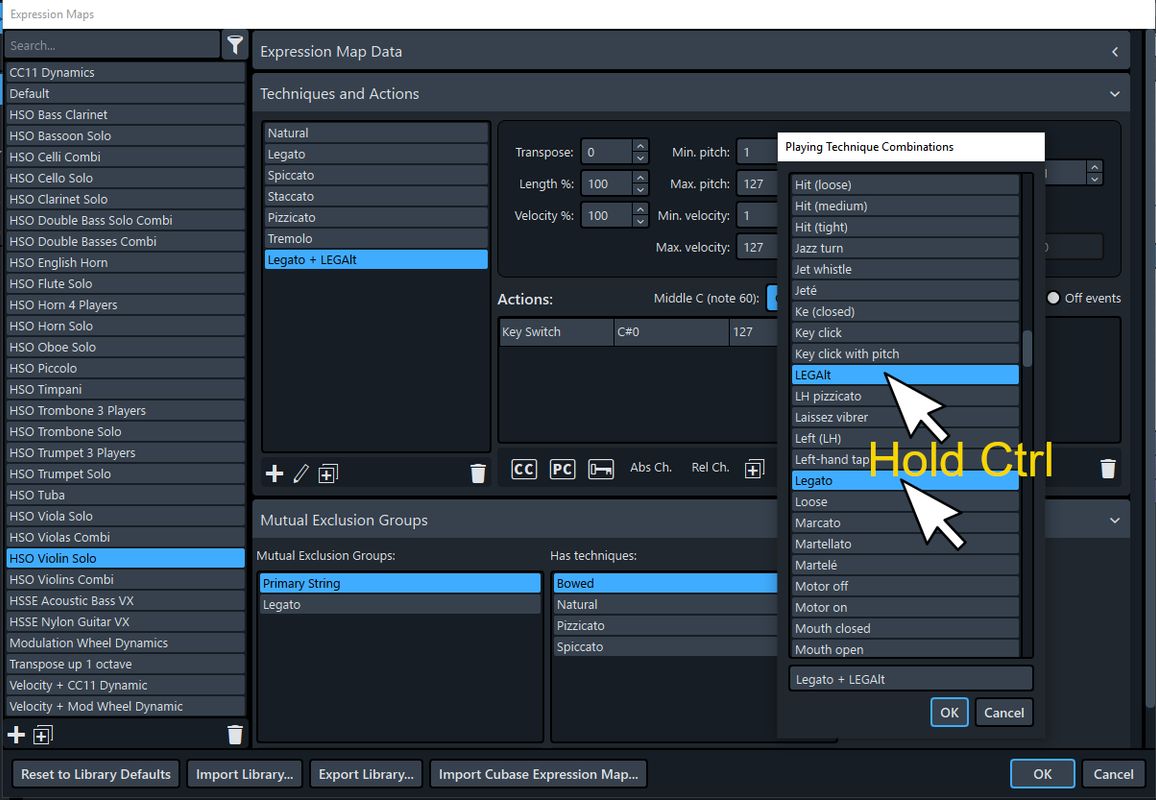Duplicate the selected action
Image resolution: width=1156 pixels, height=800 pixels.
pyautogui.click(x=754, y=469)
